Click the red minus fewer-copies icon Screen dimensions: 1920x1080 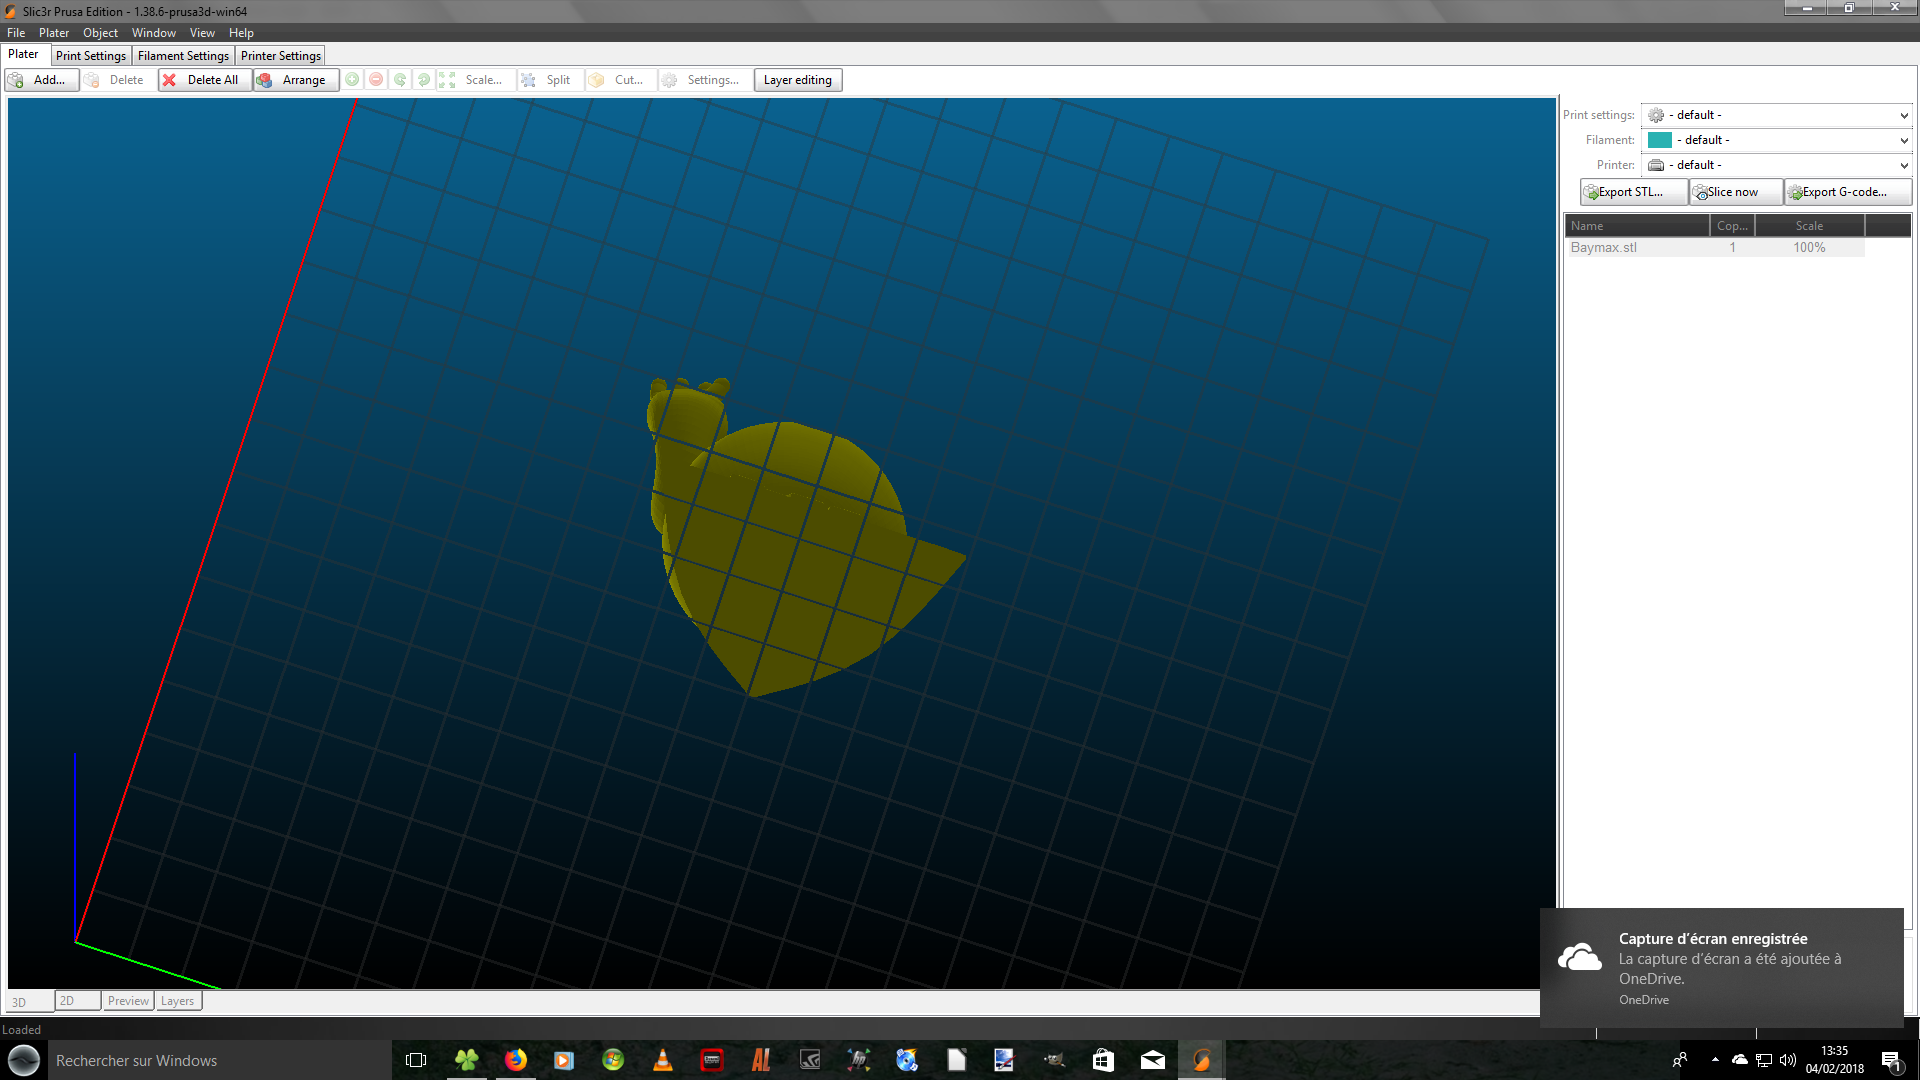tap(376, 80)
